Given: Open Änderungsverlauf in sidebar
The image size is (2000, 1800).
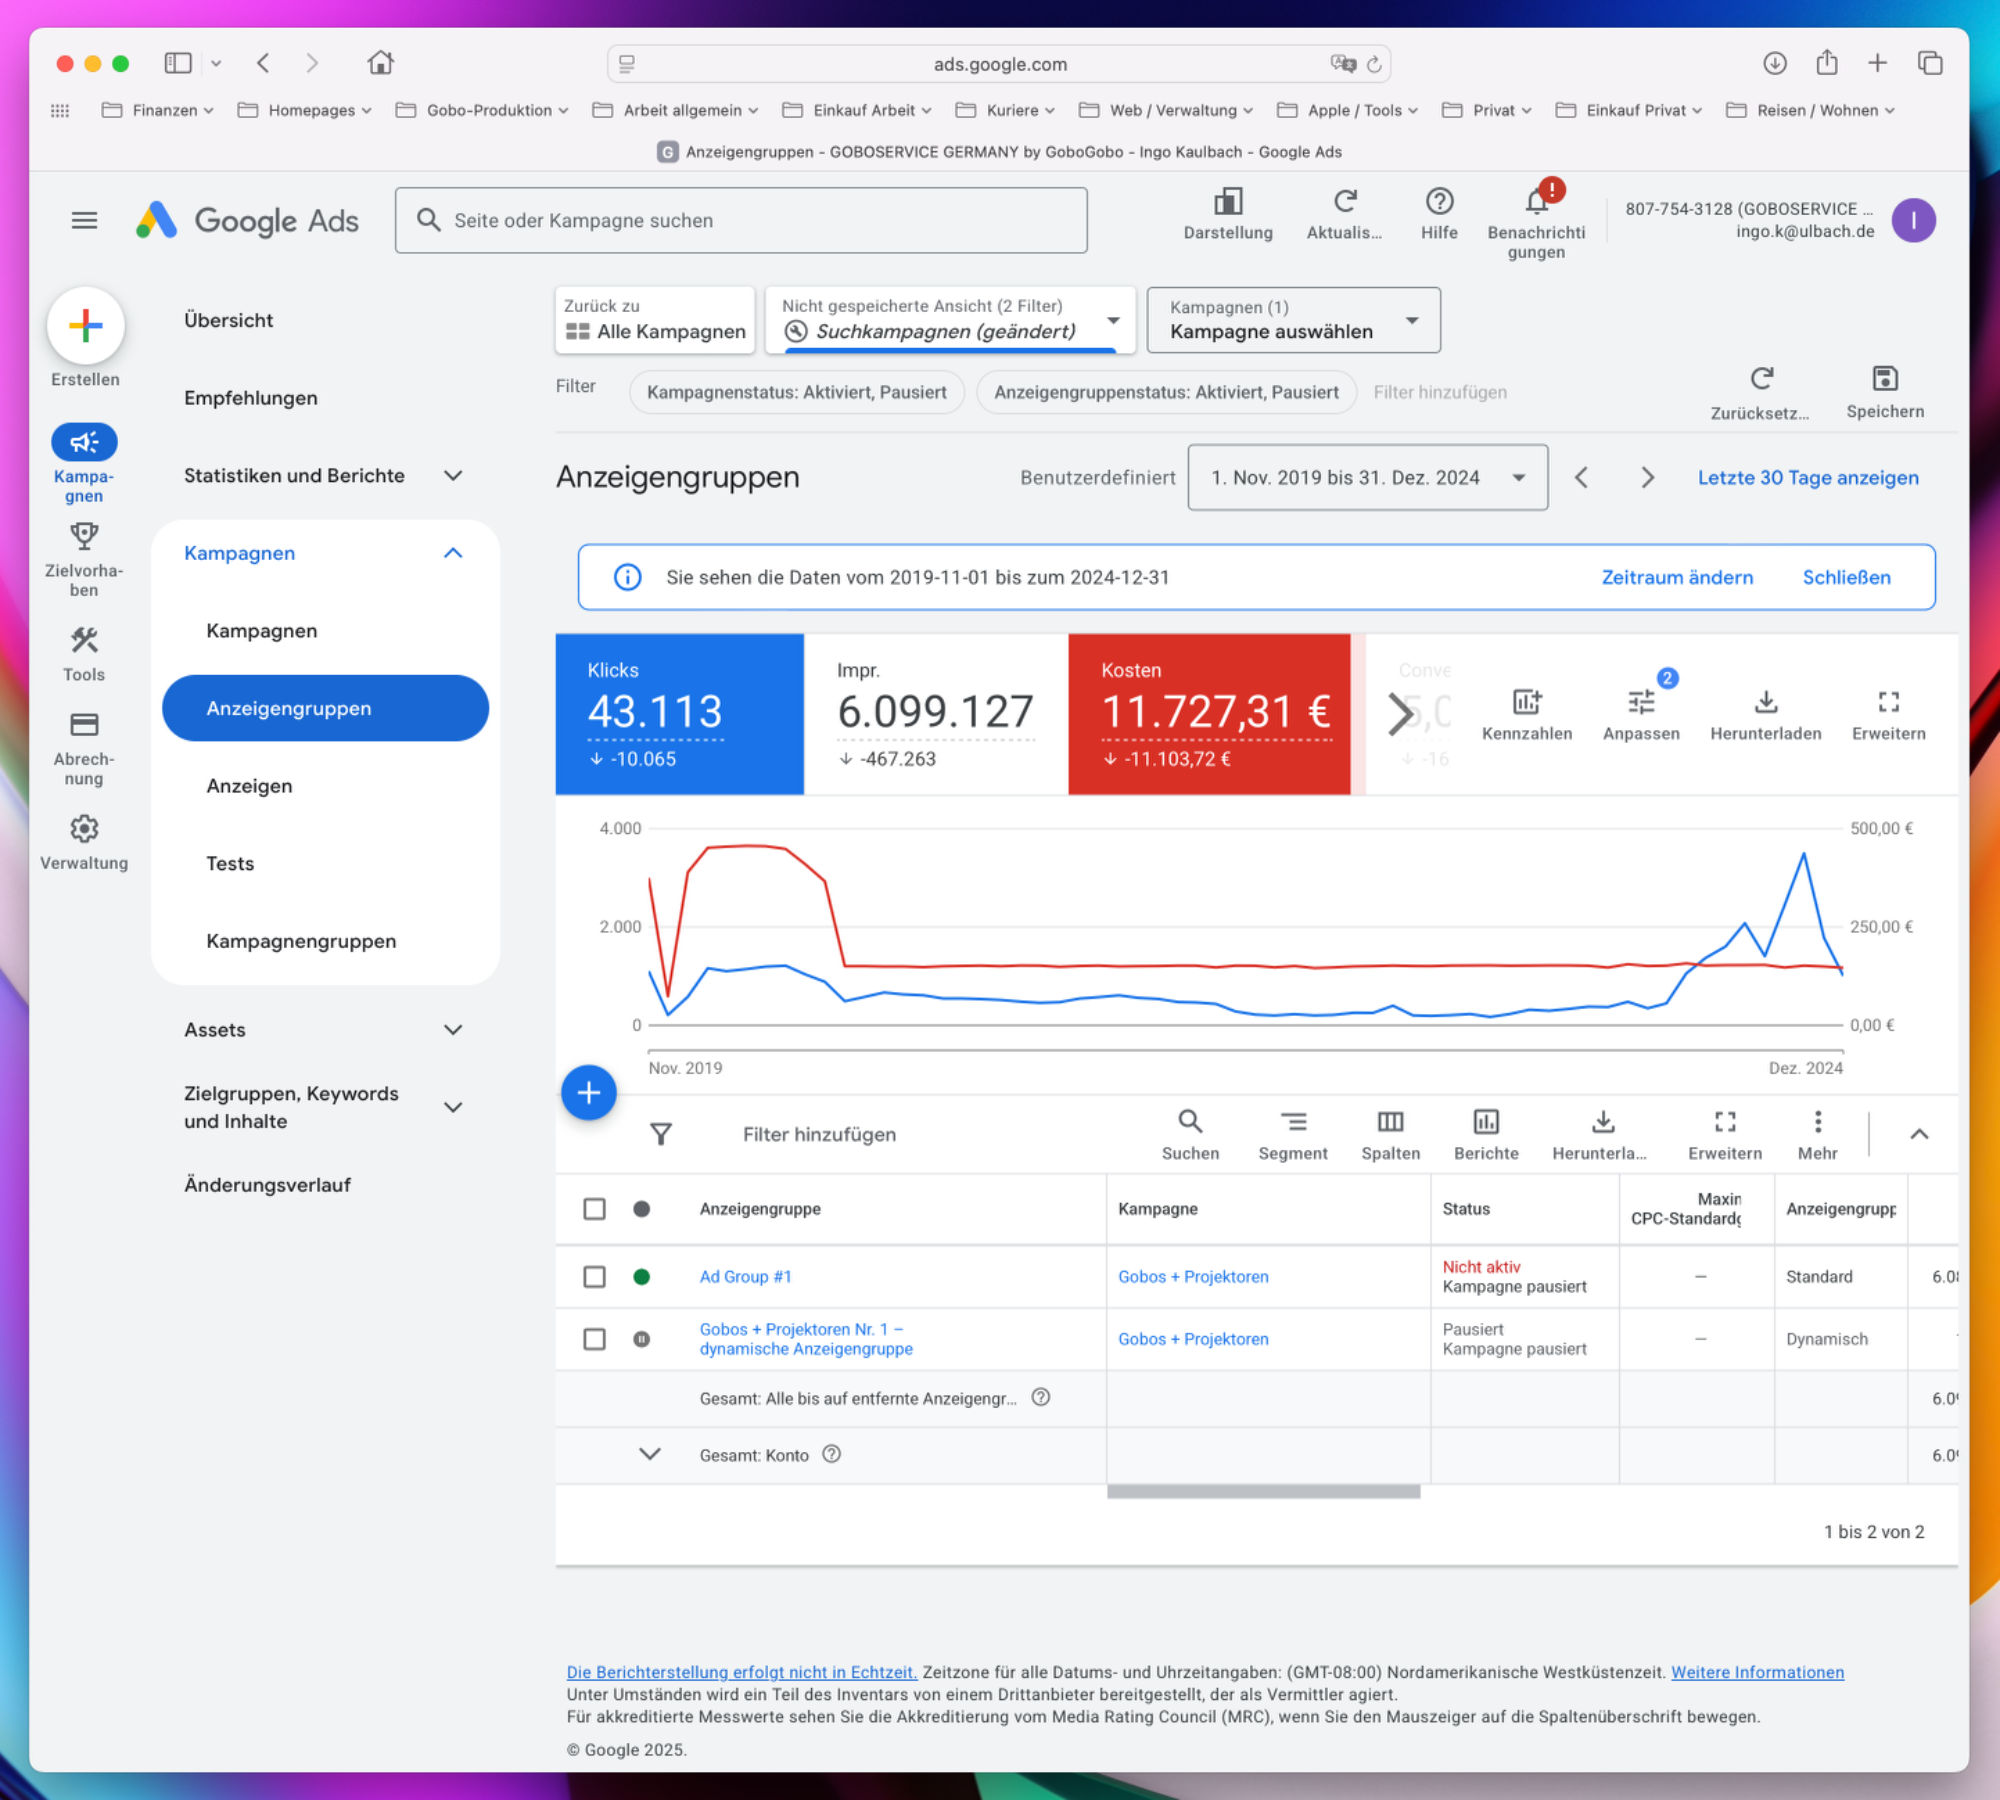Looking at the screenshot, I should click(267, 1185).
